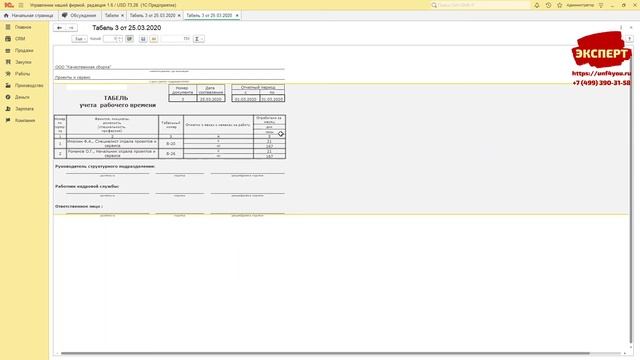Close the active Табель 3 tab
This screenshot has height=360, width=640.
(x=237, y=16)
